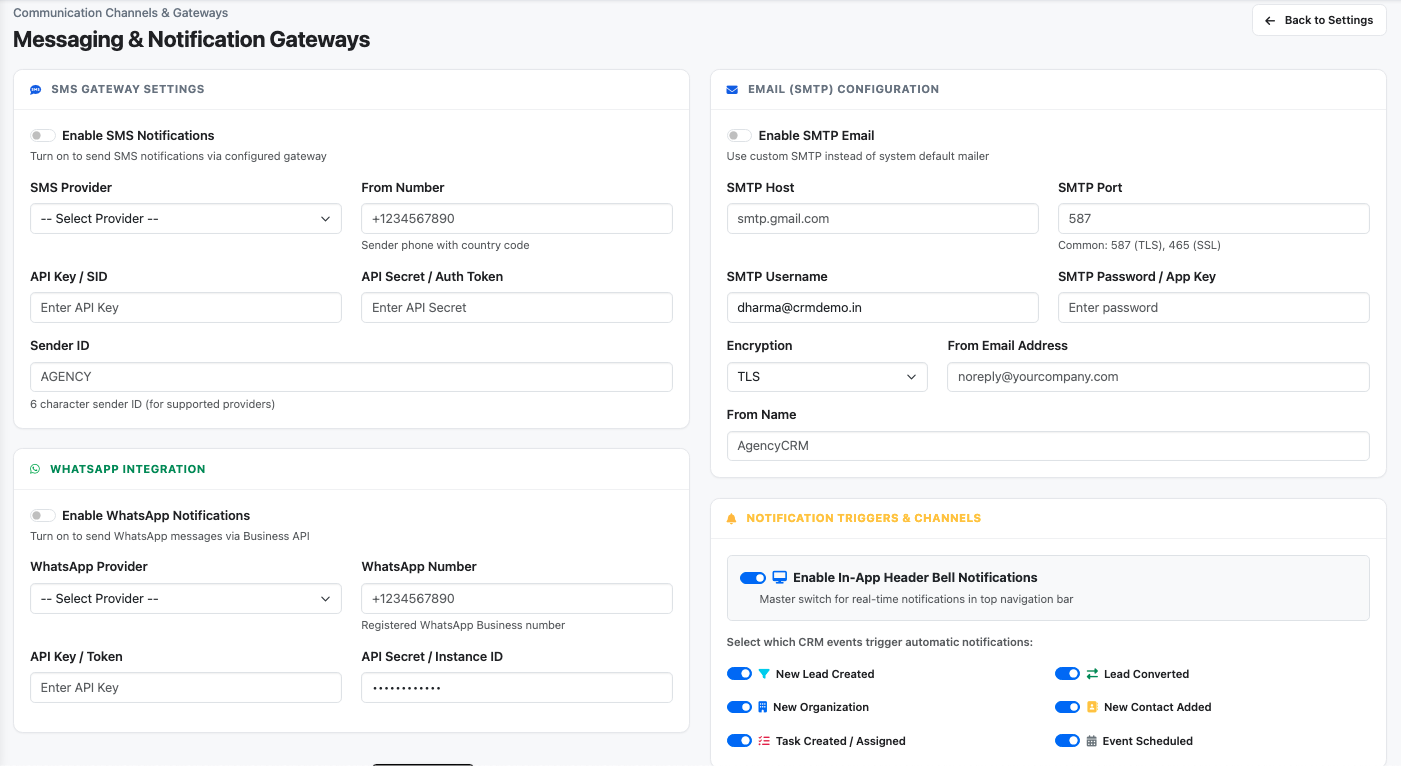Turn off New Lead Created trigger
Viewport: 1401px width, 766px height.
point(739,674)
